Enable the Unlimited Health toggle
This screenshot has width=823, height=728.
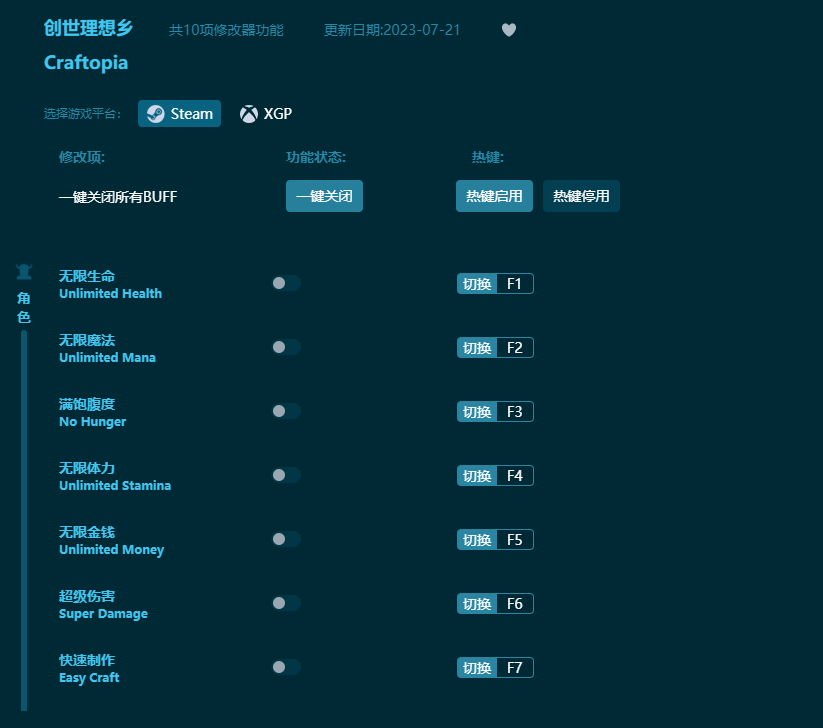click(285, 283)
